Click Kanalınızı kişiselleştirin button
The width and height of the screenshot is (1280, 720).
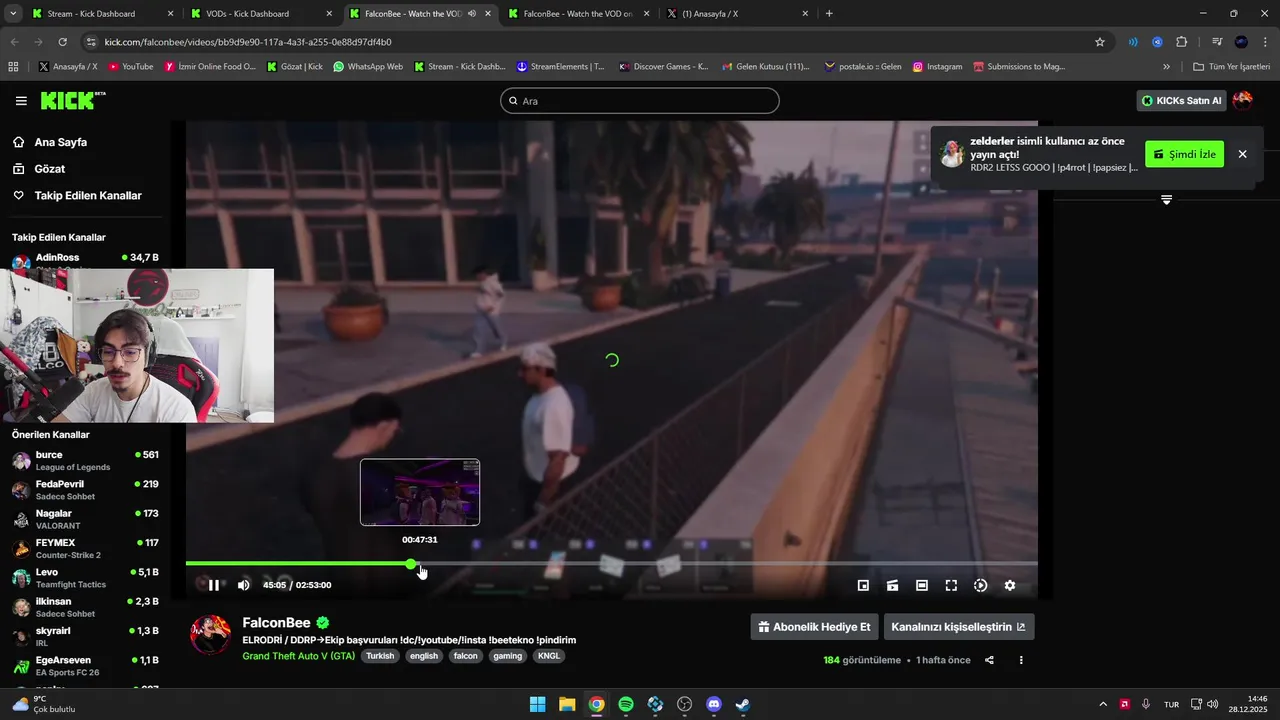click(x=958, y=627)
